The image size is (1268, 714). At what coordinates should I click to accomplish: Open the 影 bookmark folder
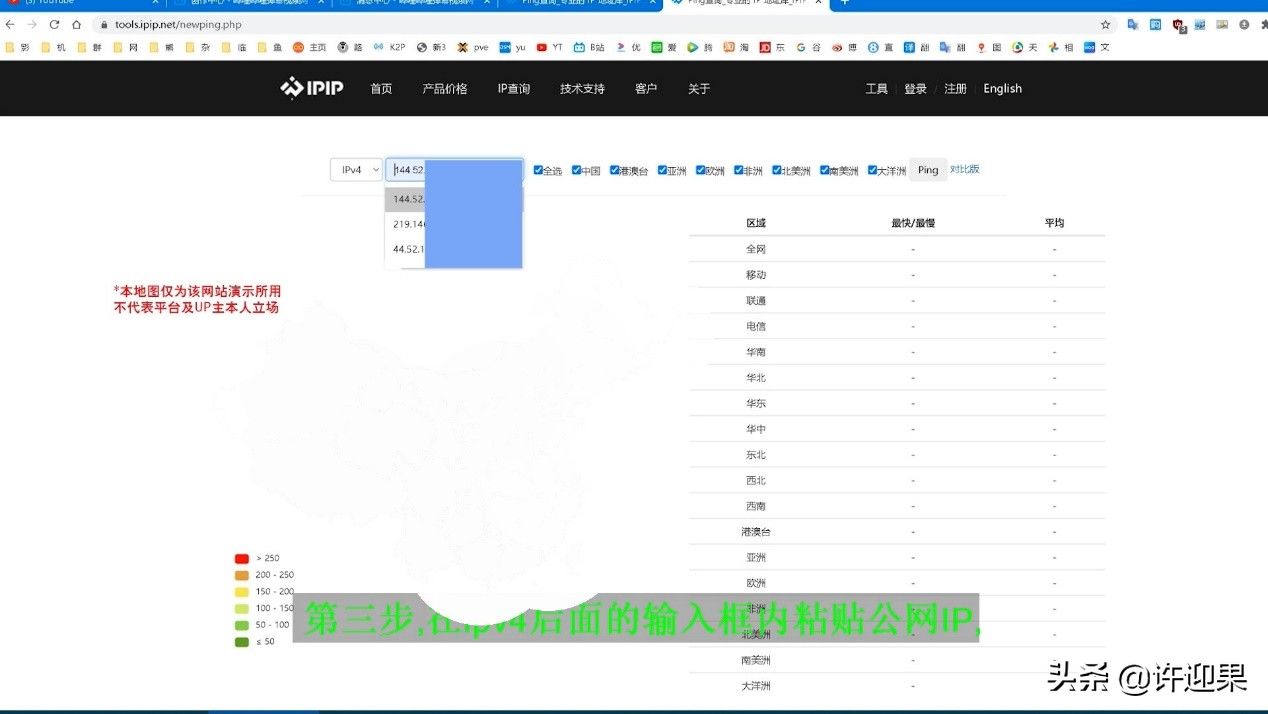tap(17, 47)
